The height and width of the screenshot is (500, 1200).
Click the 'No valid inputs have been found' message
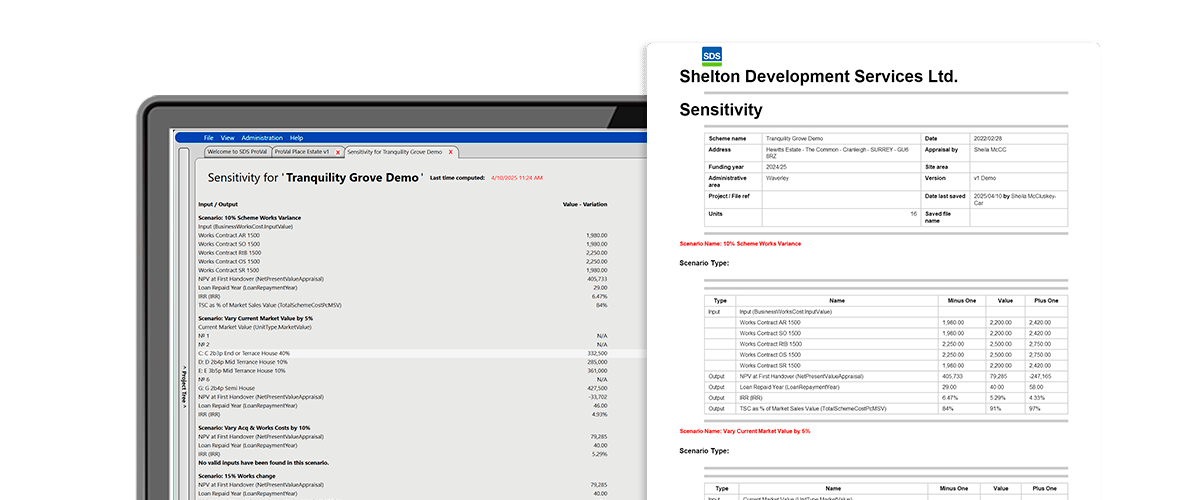264,463
